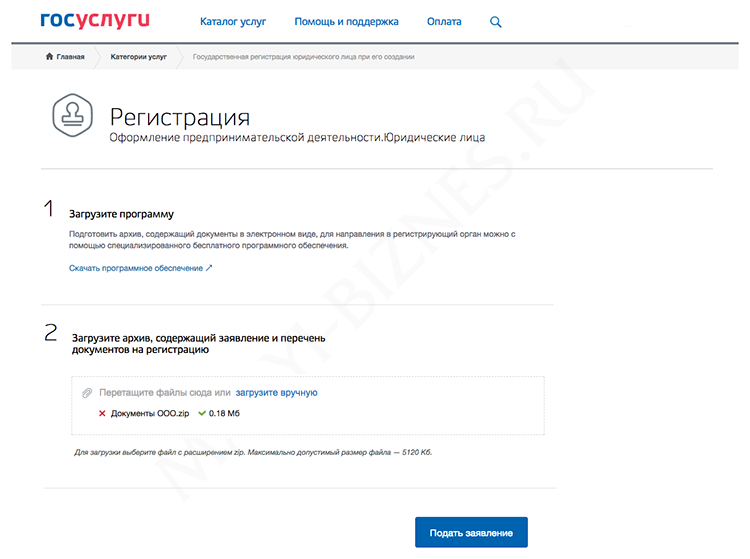
Task: Click the Регистрация page title
Action: point(180,118)
